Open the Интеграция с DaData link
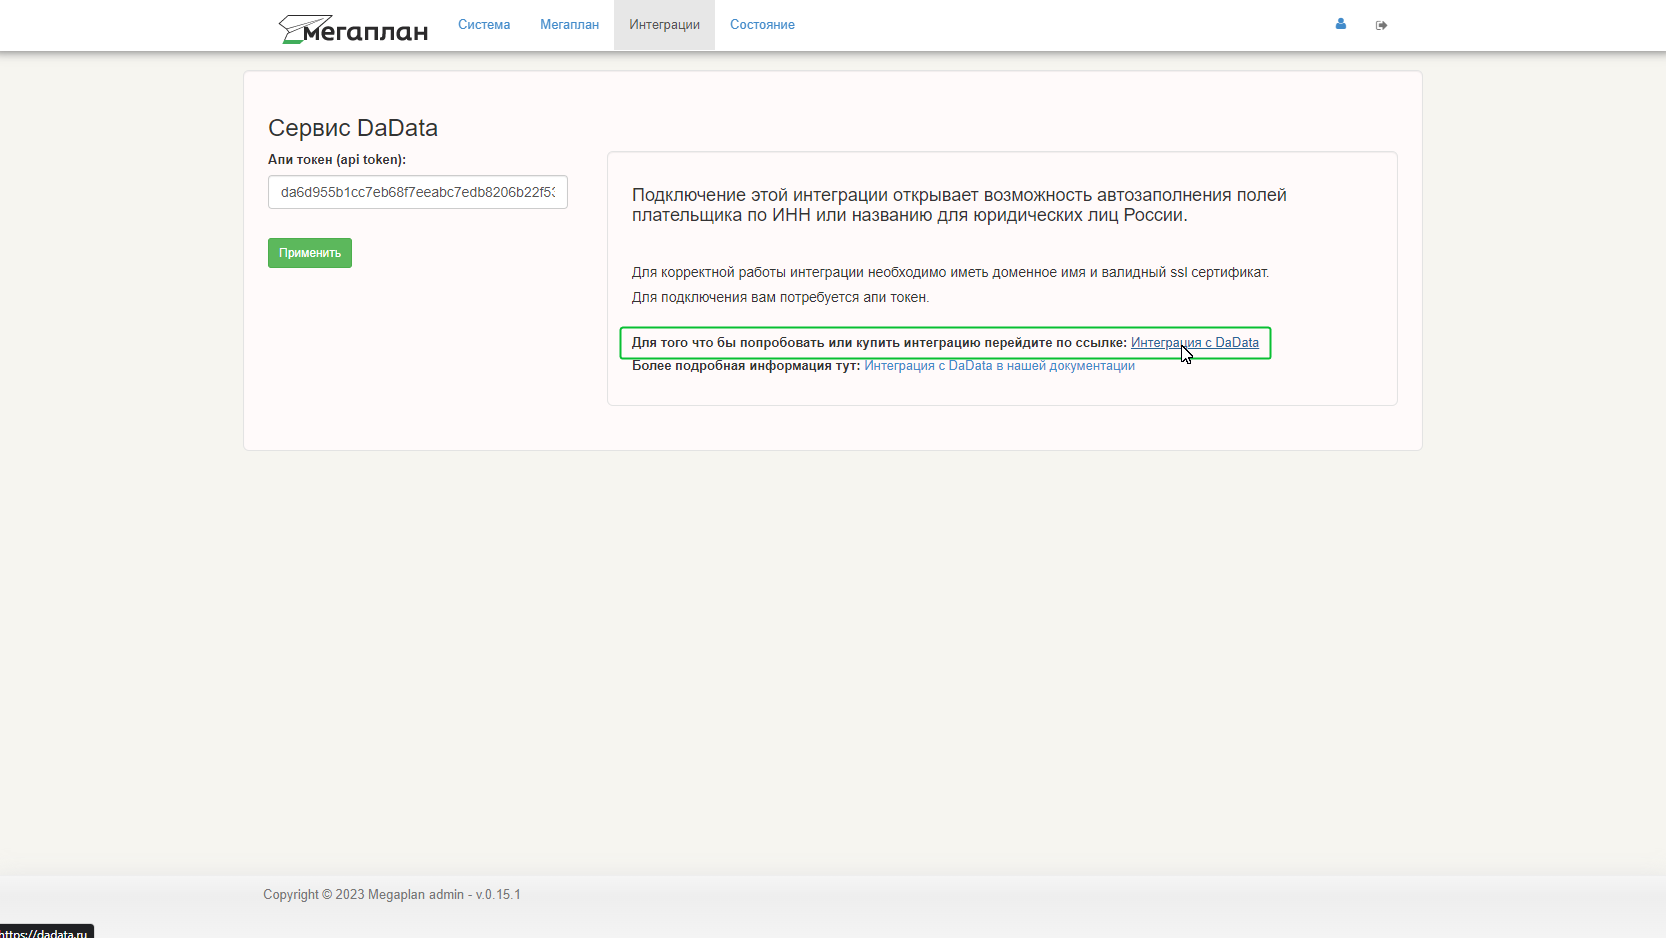The width and height of the screenshot is (1666, 938). 1194,343
